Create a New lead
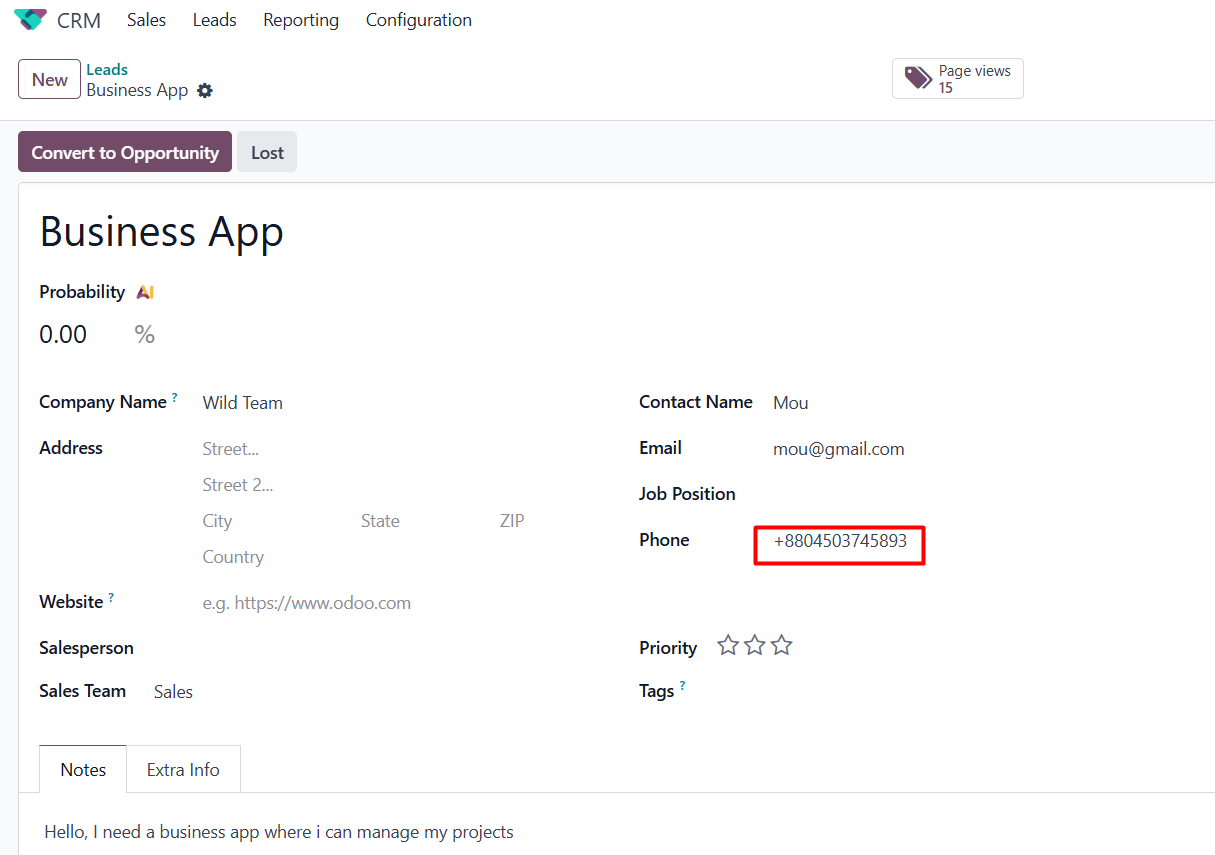 [x=49, y=79]
